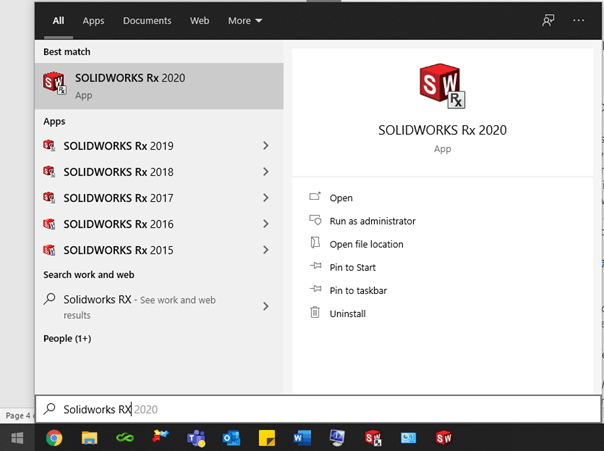Select Pin to taskbar
Screen dimensions: 604x451
(x=358, y=290)
